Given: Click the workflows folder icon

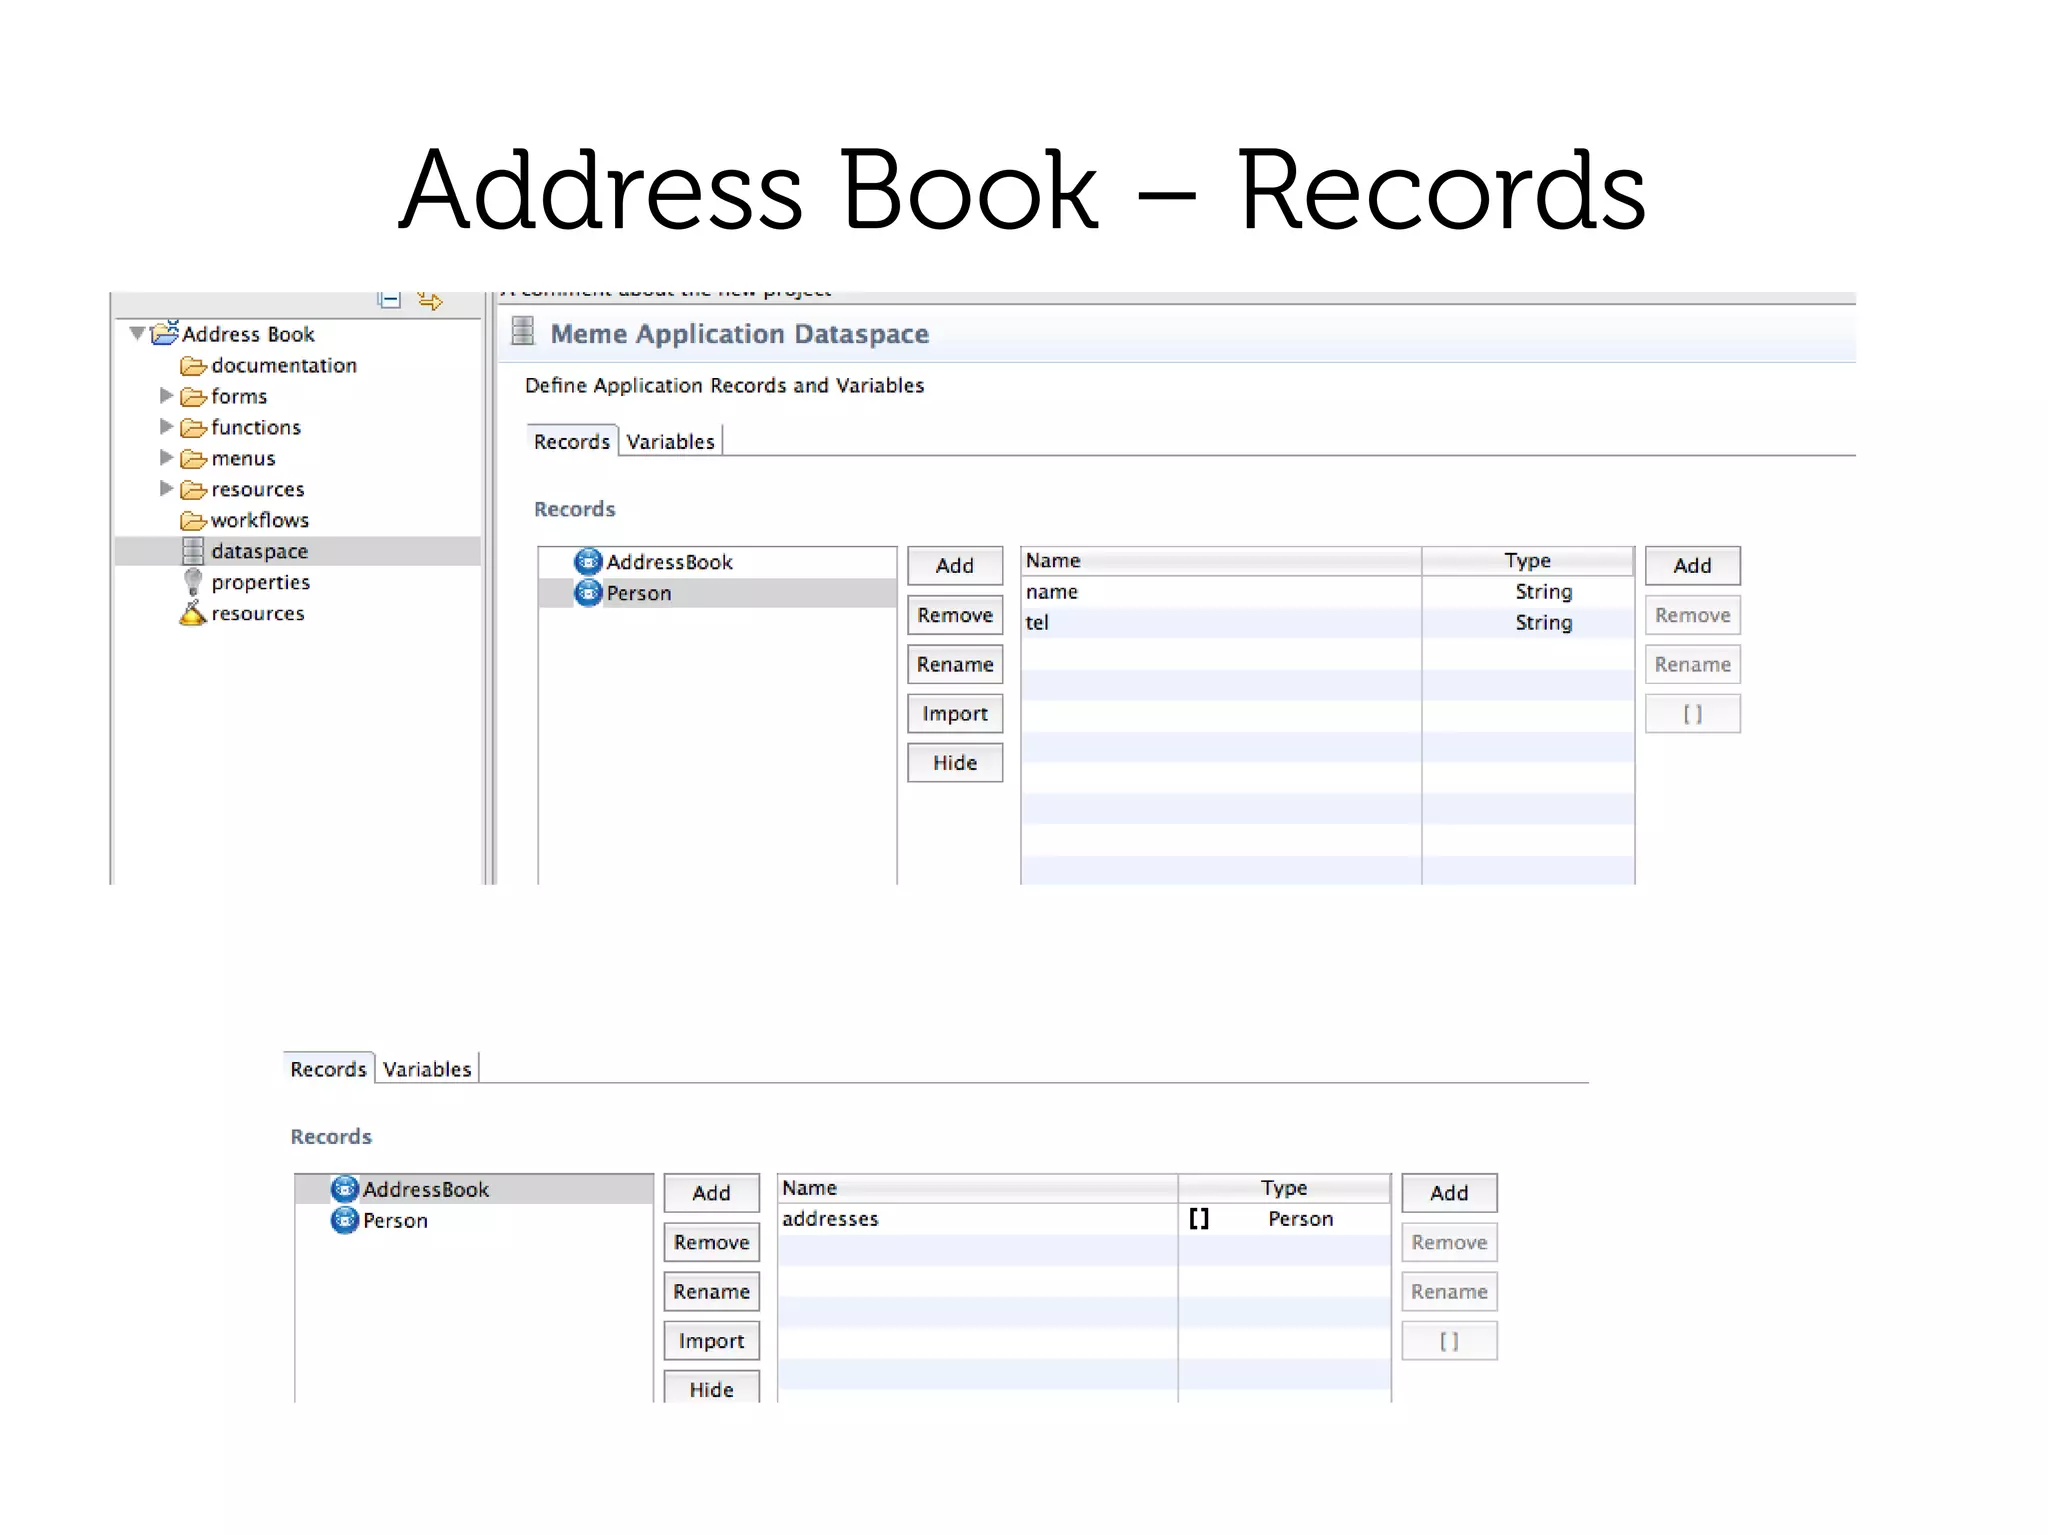Looking at the screenshot, I should coord(193,520).
